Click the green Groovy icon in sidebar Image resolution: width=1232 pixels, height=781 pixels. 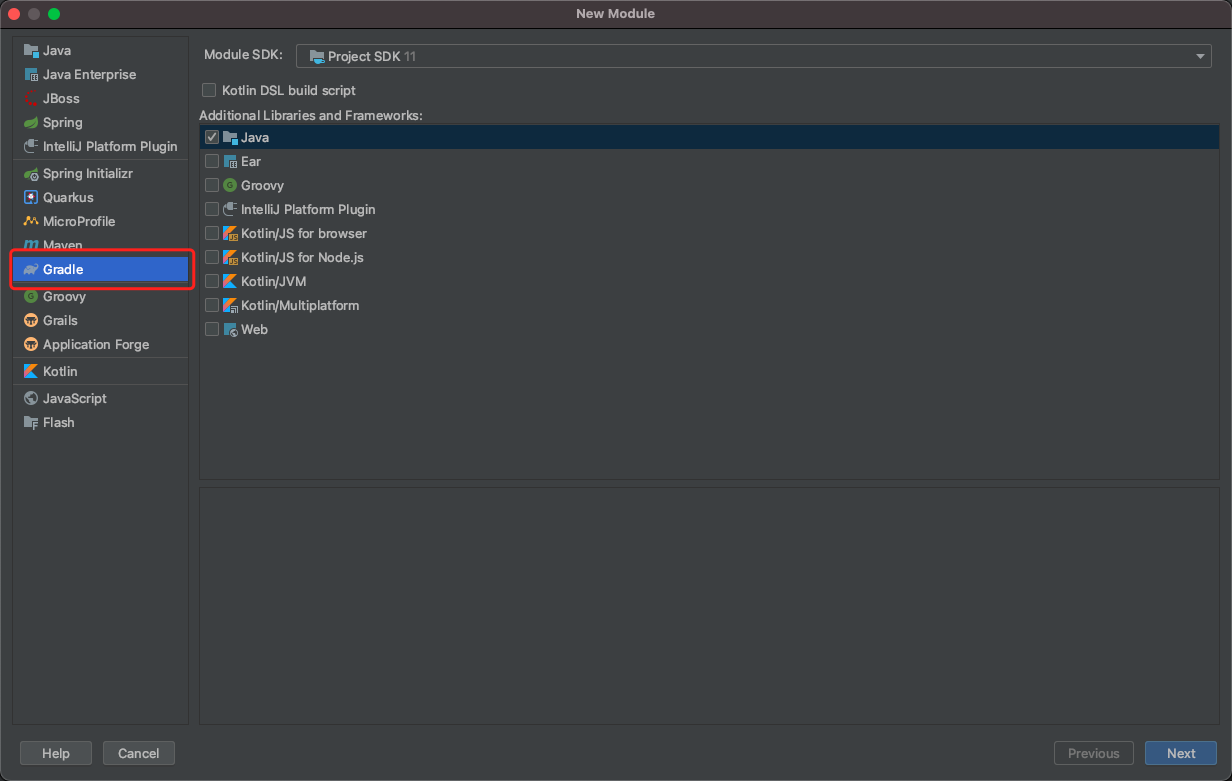(31, 296)
